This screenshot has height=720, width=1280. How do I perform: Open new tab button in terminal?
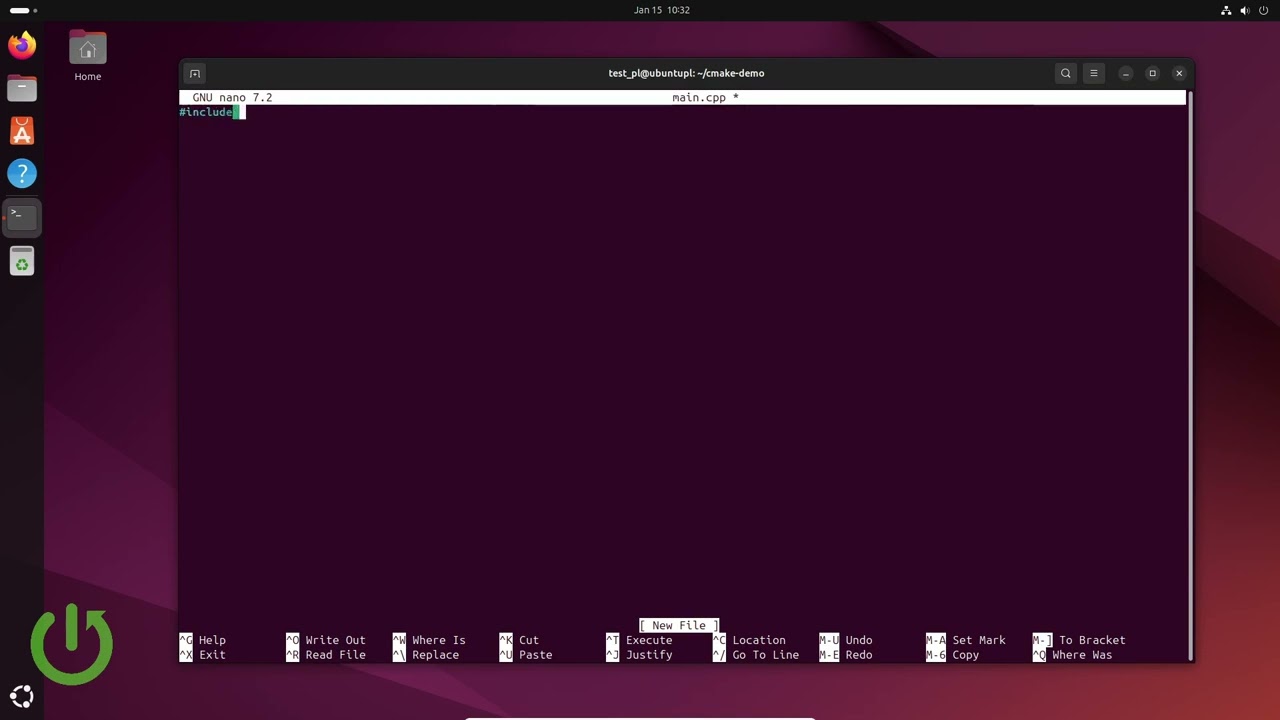click(x=195, y=73)
